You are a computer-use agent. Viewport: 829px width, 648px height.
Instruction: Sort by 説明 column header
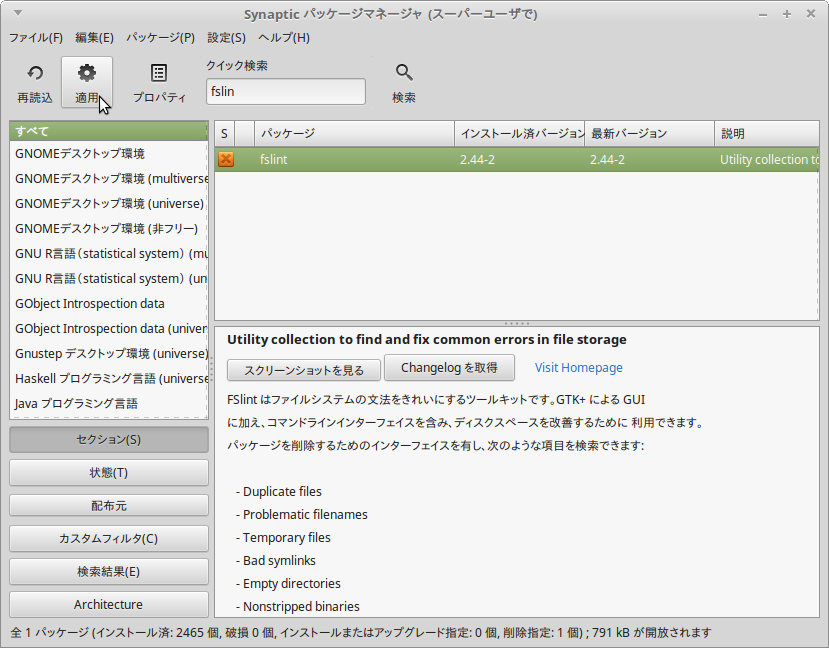[767, 133]
